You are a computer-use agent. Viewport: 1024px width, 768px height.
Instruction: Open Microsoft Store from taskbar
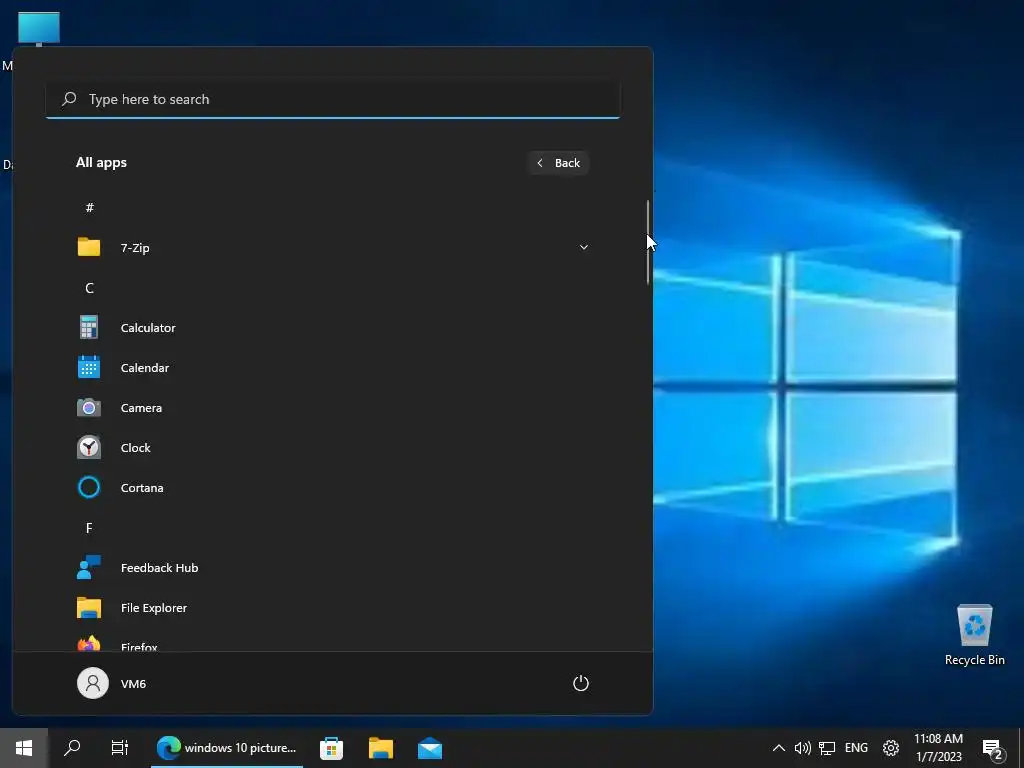(x=332, y=748)
